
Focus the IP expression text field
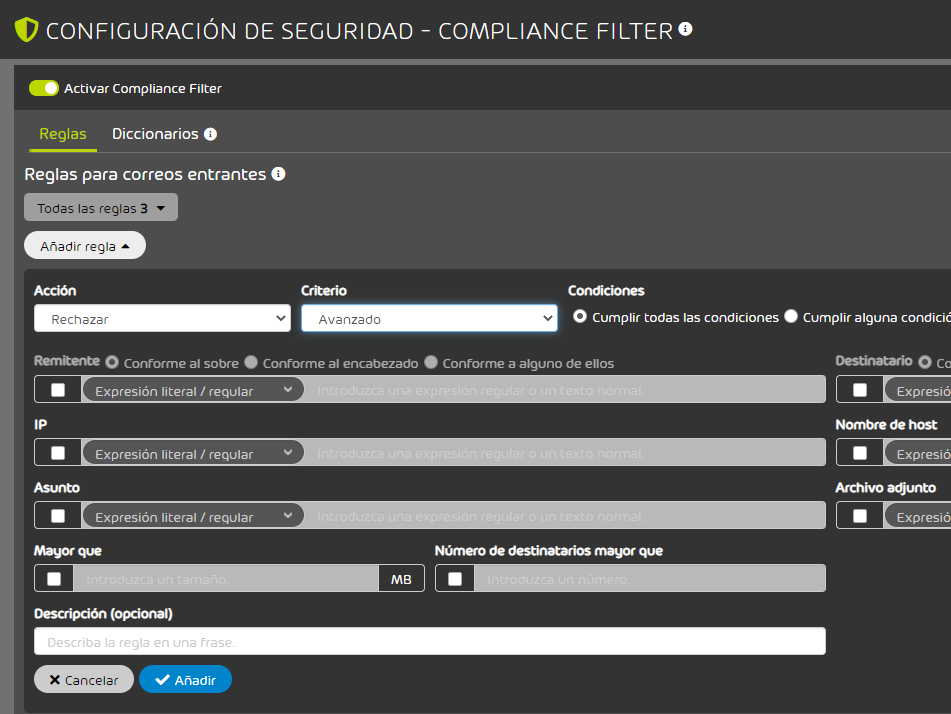click(x=565, y=453)
